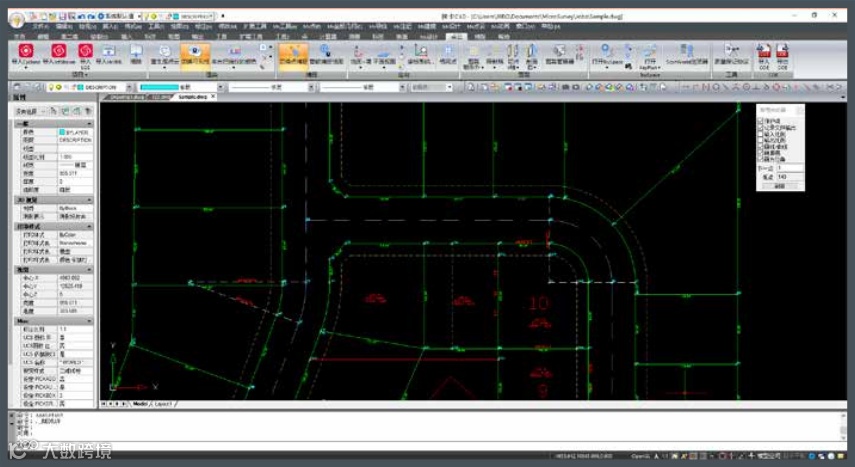Close the Sample.dwg document tab
This screenshot has width=855, height=467.
(213, 97)
